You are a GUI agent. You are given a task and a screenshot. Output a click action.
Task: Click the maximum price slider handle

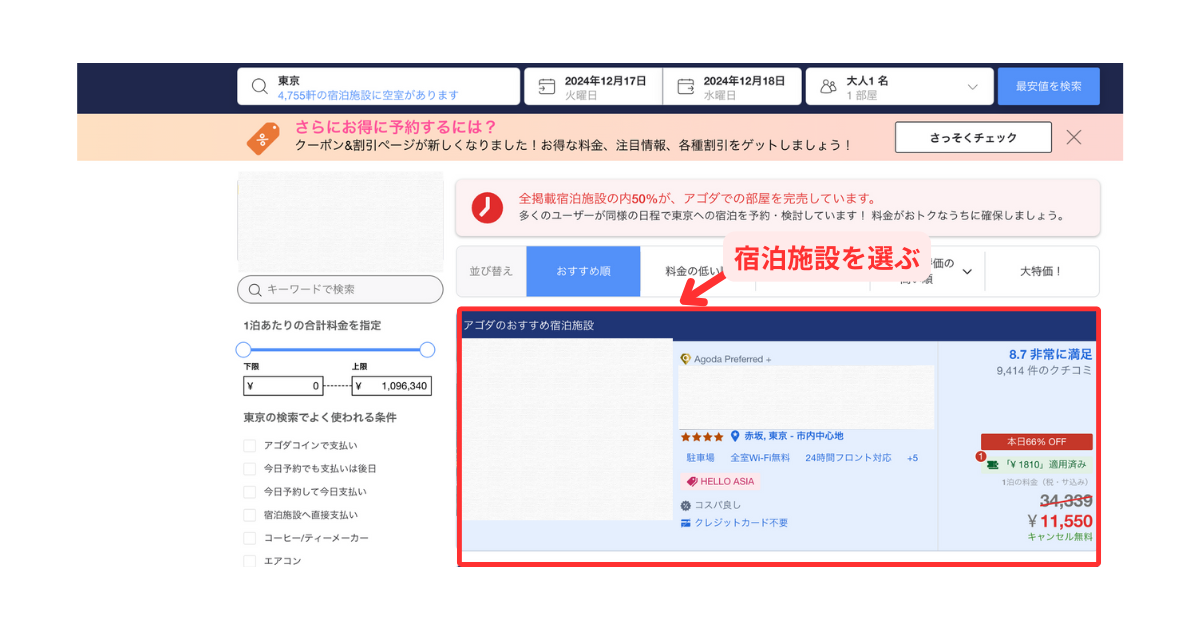[x=427, y=350]
